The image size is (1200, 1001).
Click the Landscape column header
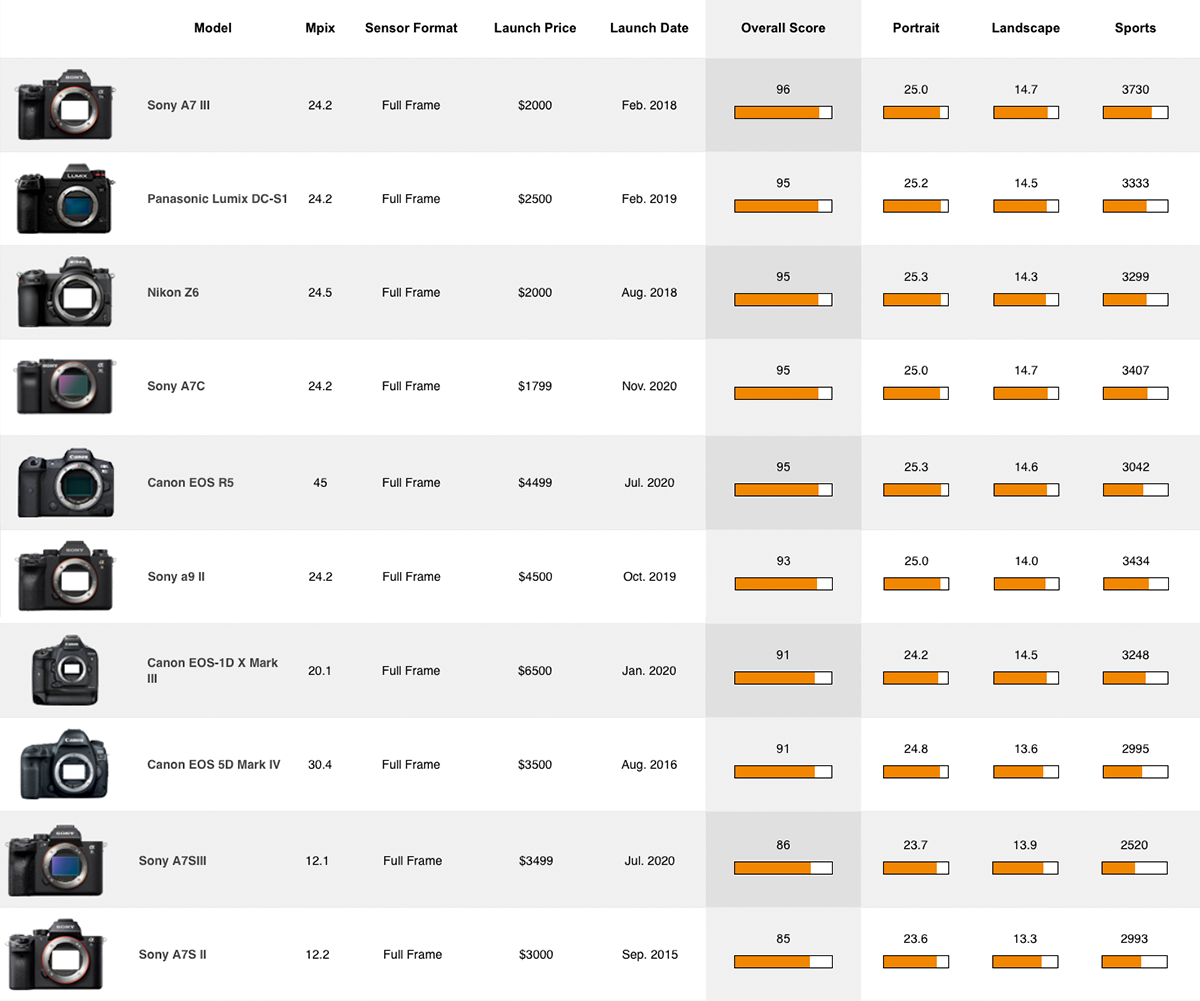click(x=1026, y=28)
